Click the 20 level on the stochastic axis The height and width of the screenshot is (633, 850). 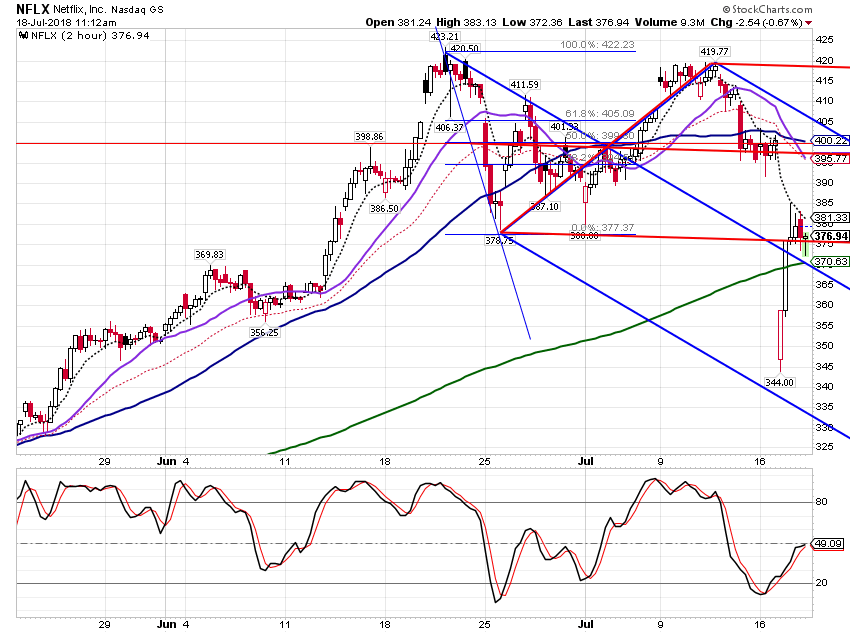tap(821, 583)
